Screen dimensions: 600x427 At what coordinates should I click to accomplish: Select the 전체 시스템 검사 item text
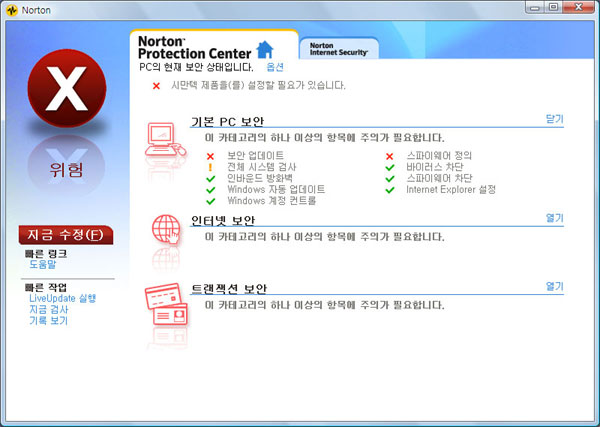[262, 167]
